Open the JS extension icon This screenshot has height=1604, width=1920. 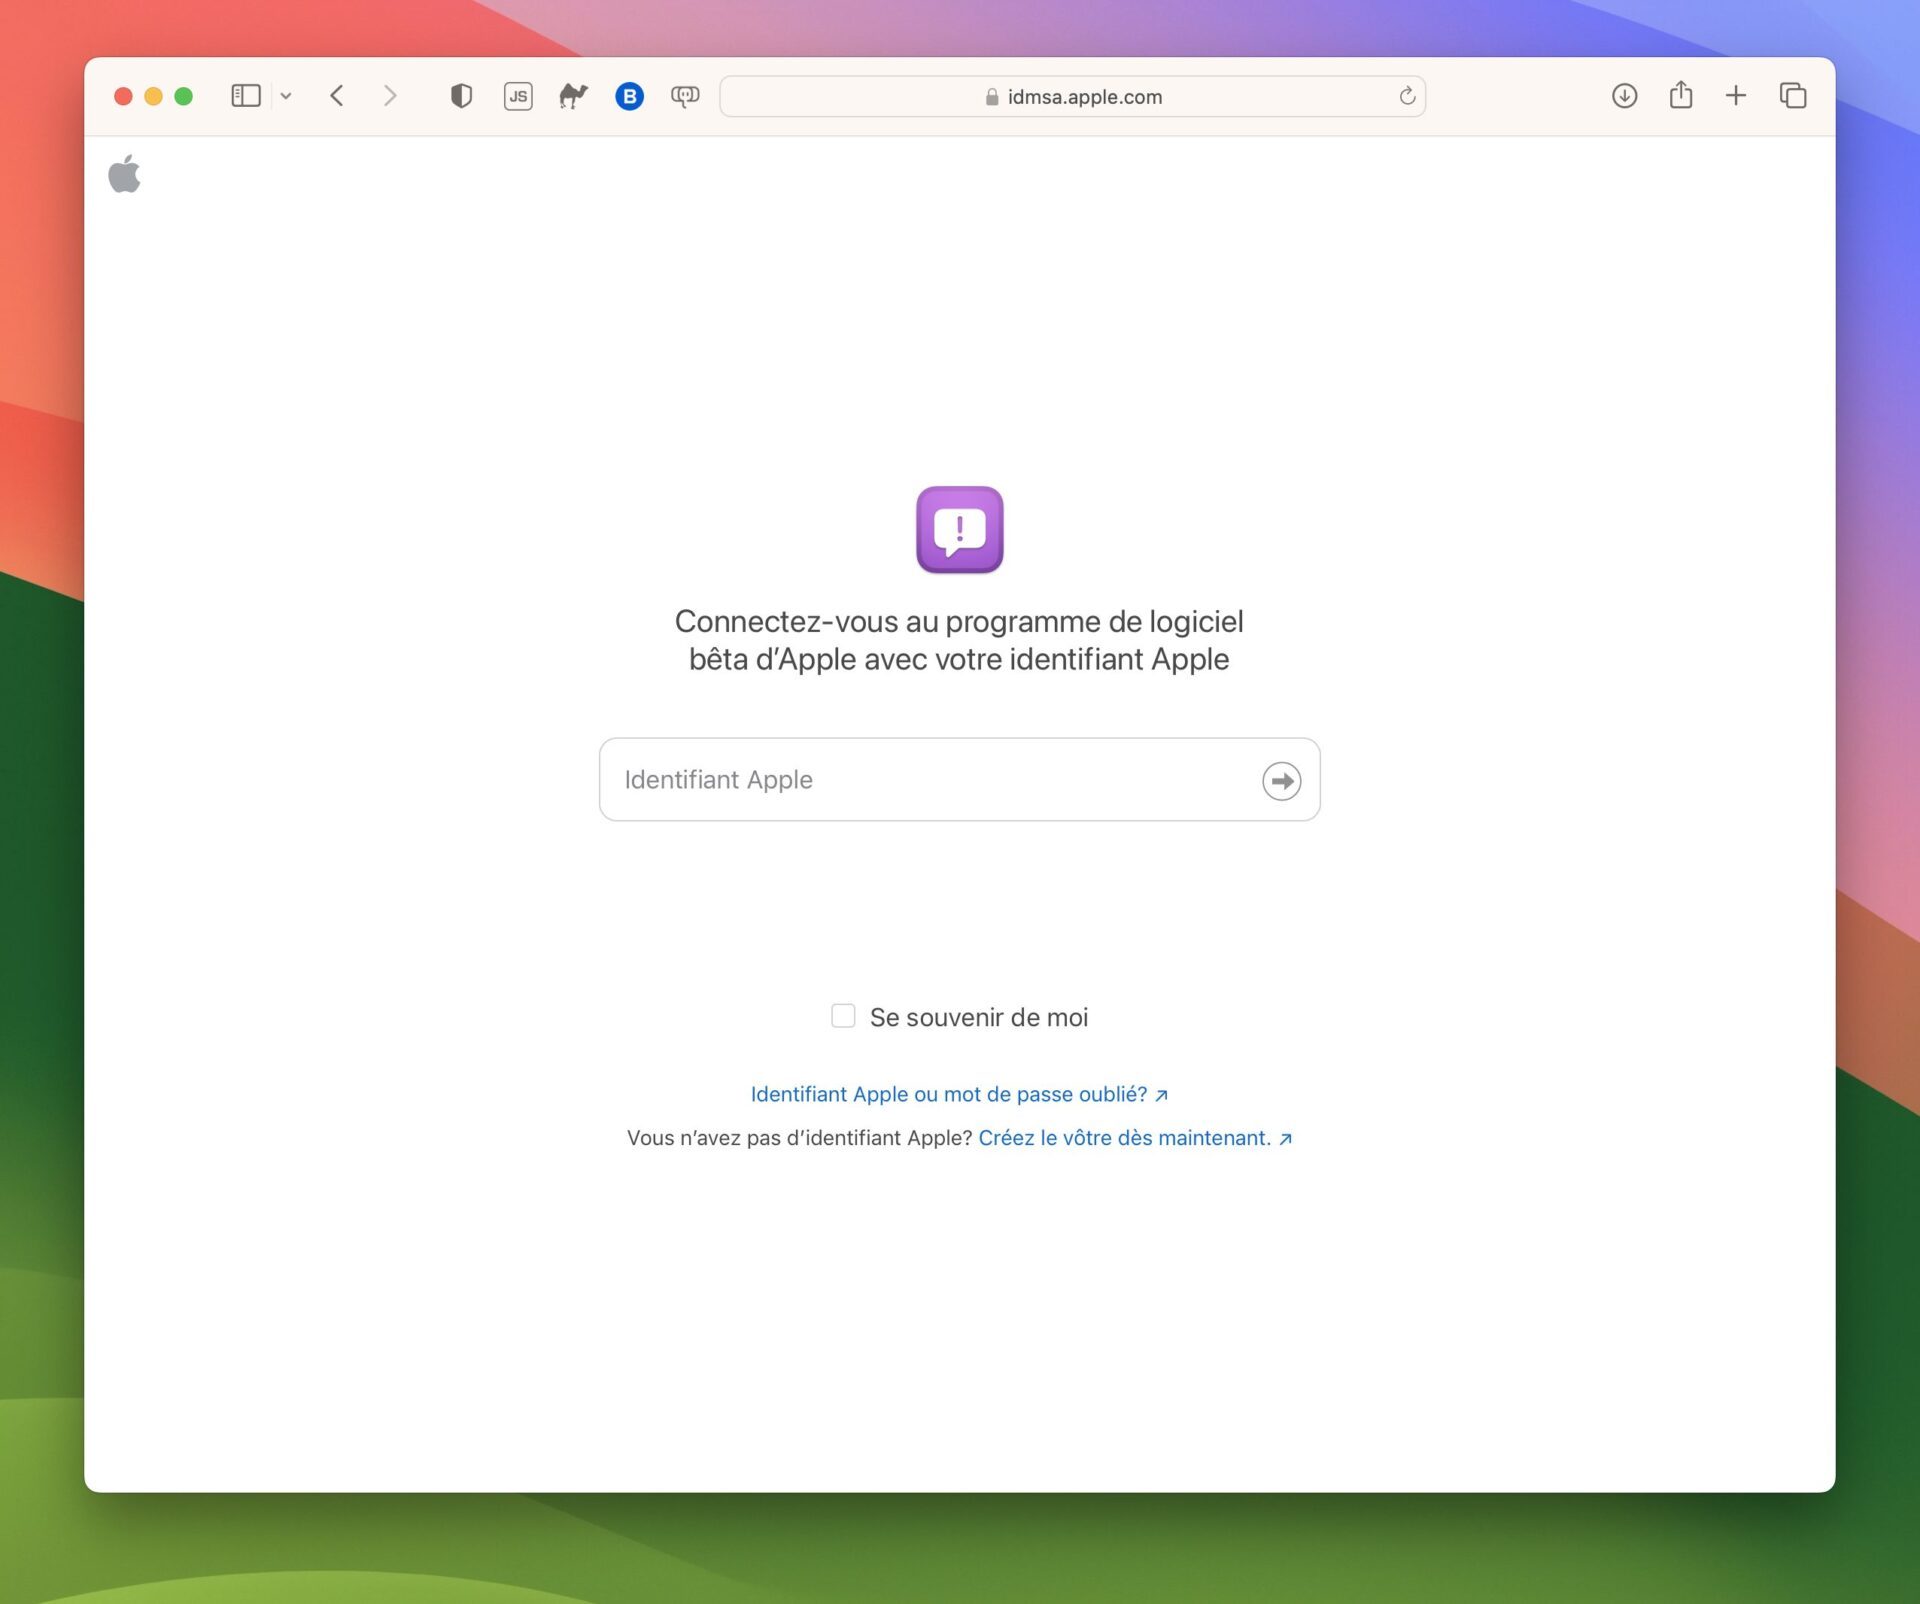tap(518, 96)
